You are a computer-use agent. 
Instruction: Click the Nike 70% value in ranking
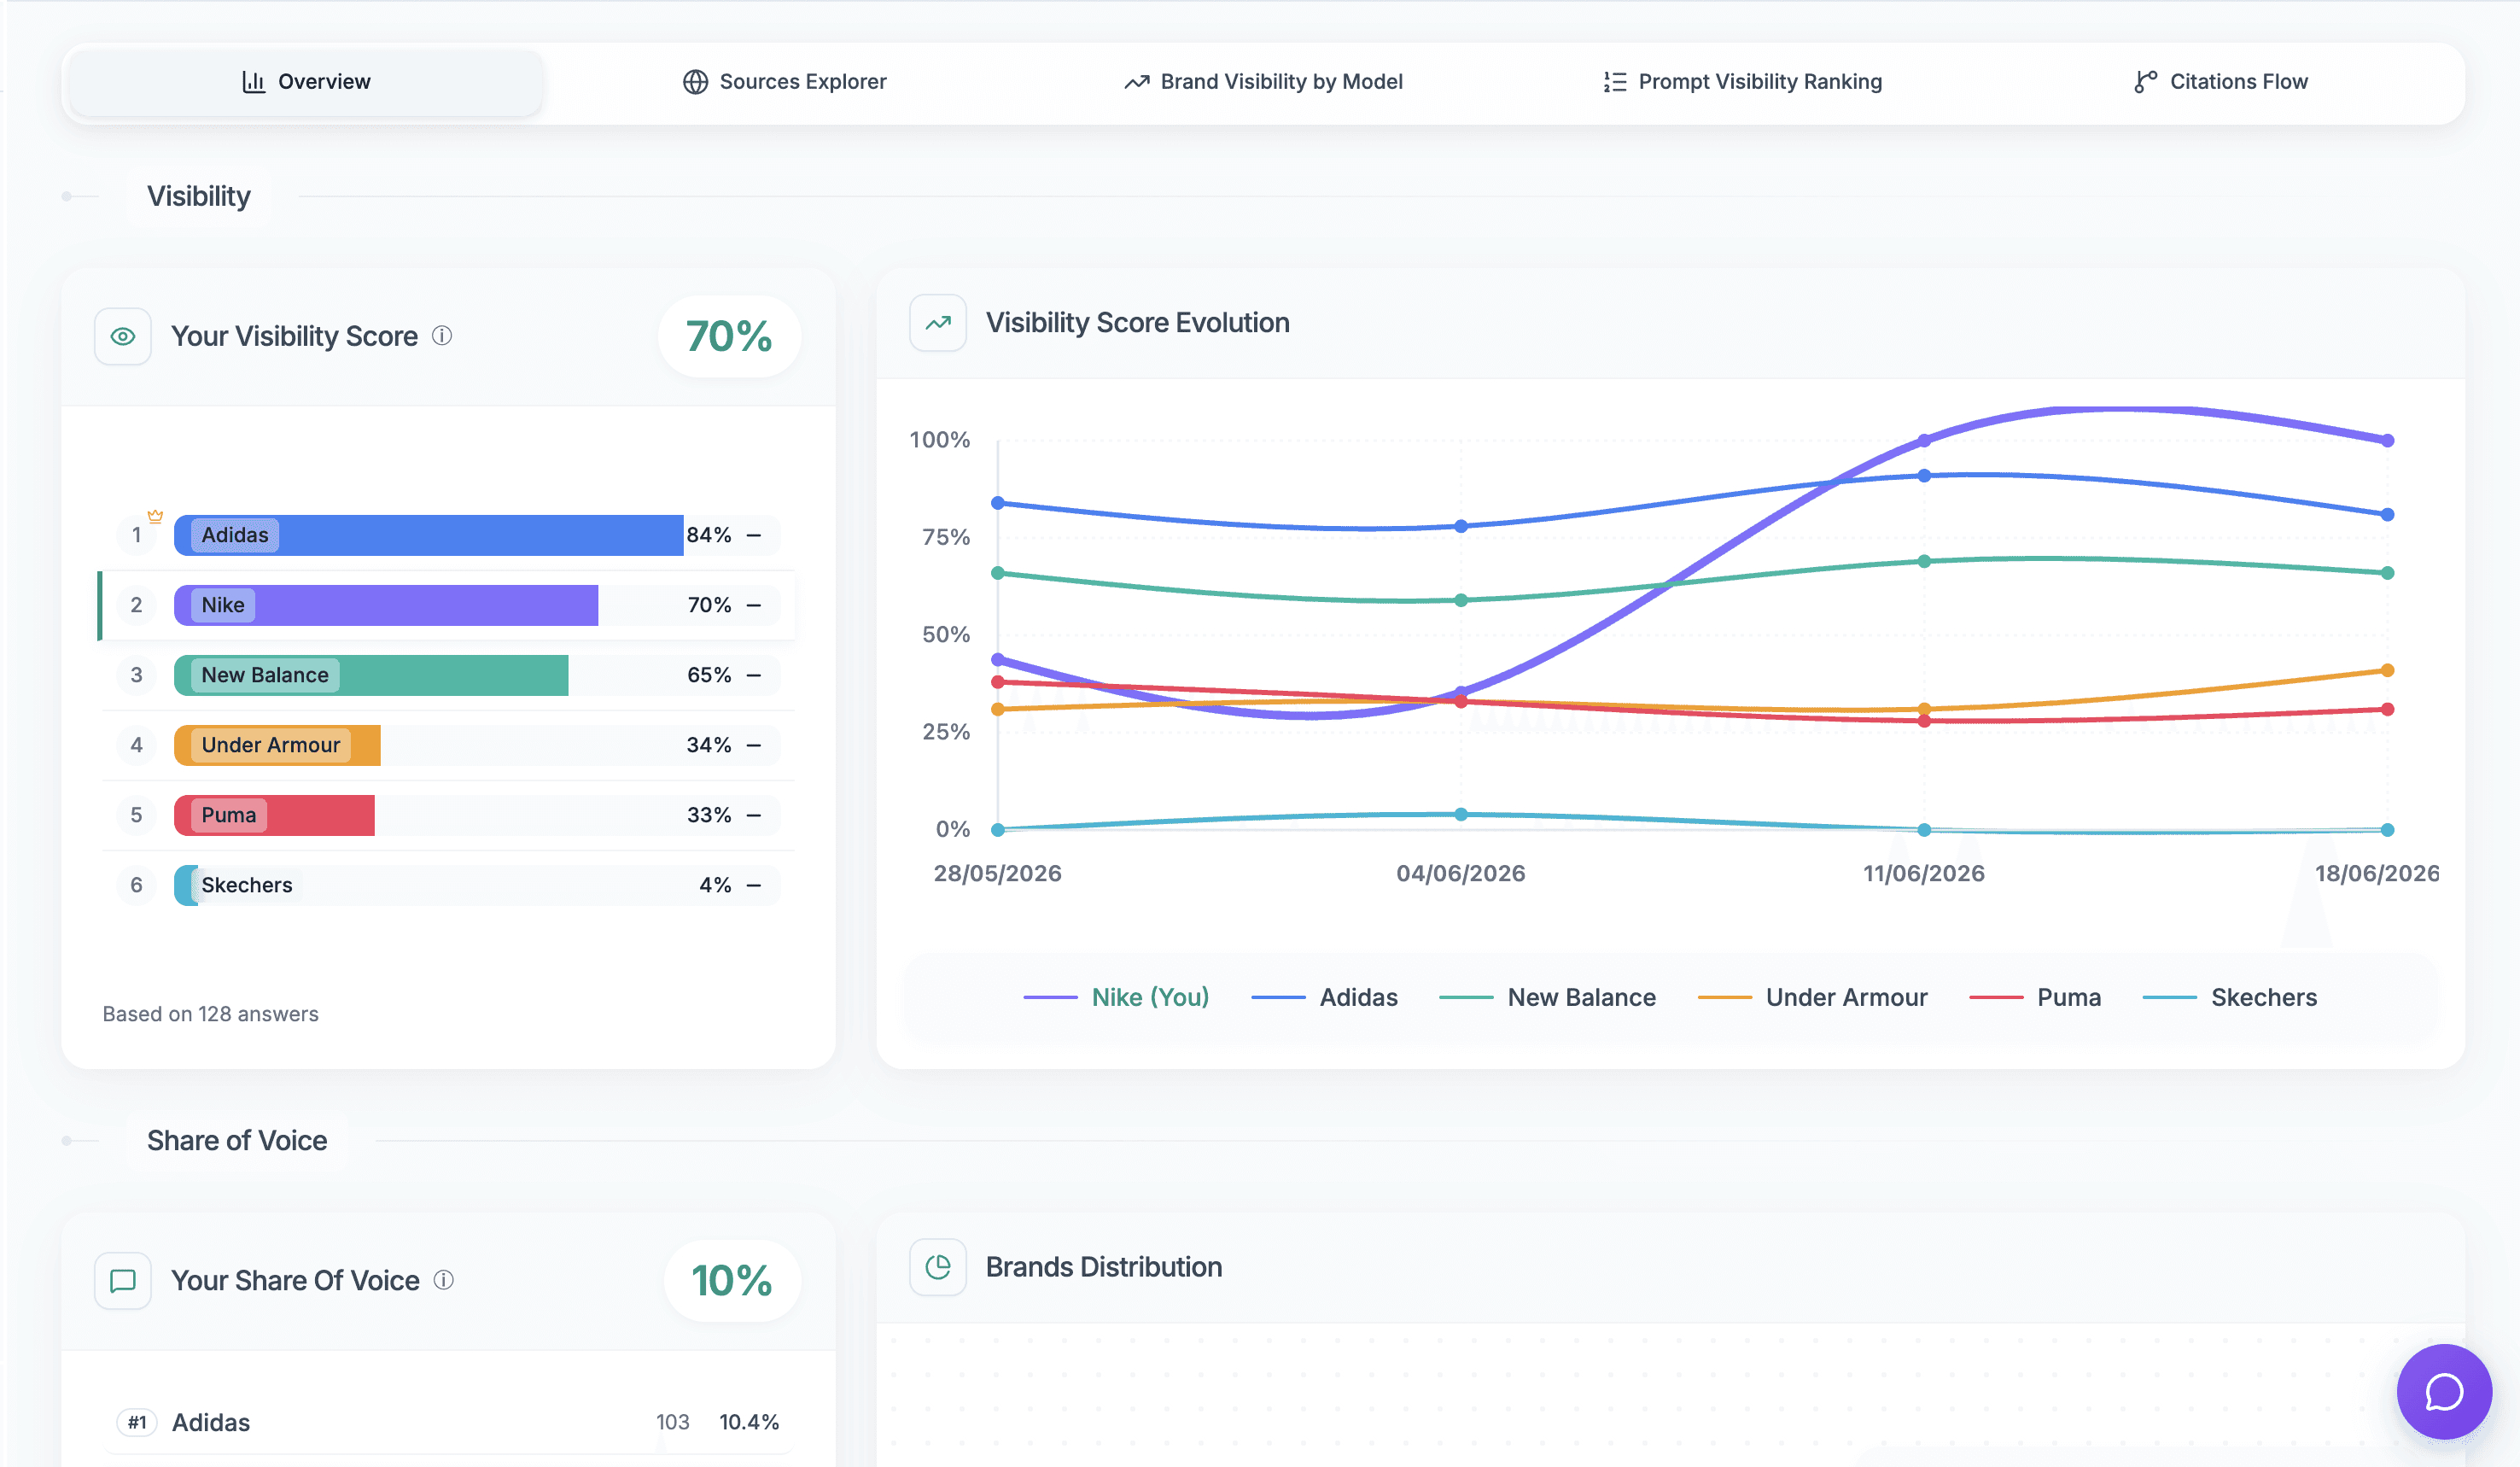(x=709, y=605)
